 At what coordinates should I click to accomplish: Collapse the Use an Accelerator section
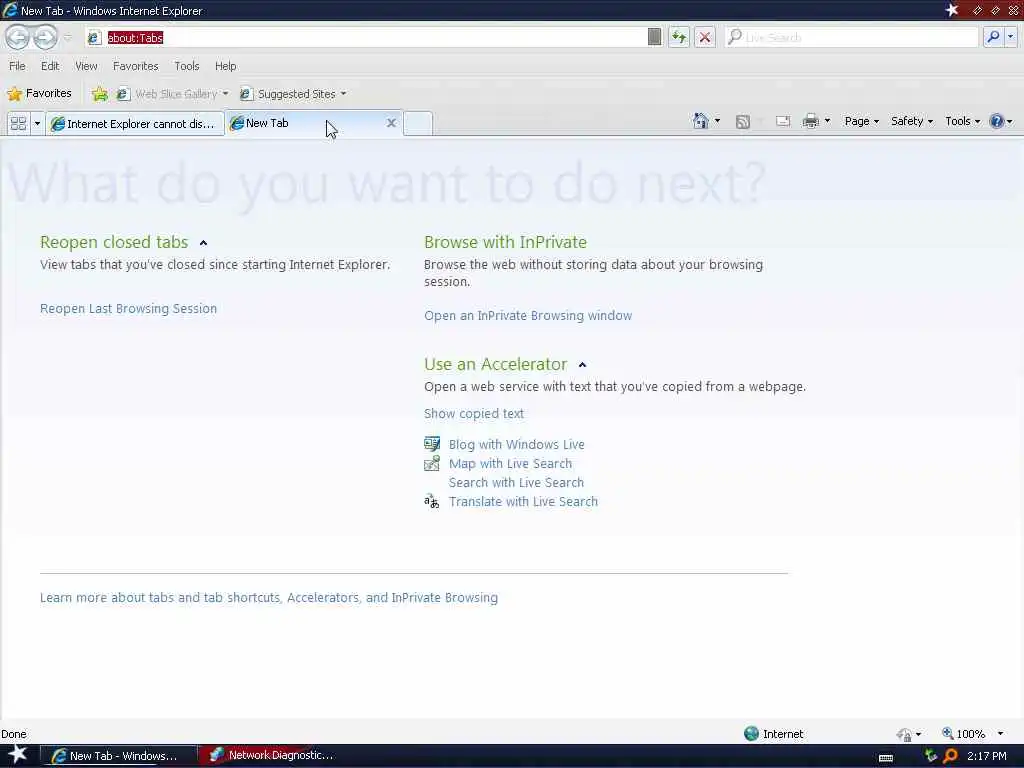(x=583, y=365)
